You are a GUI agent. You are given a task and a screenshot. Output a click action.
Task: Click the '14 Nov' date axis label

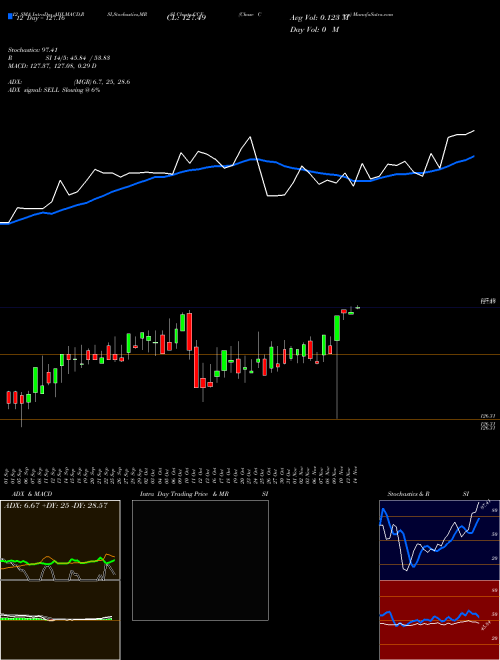coord(357,475)
